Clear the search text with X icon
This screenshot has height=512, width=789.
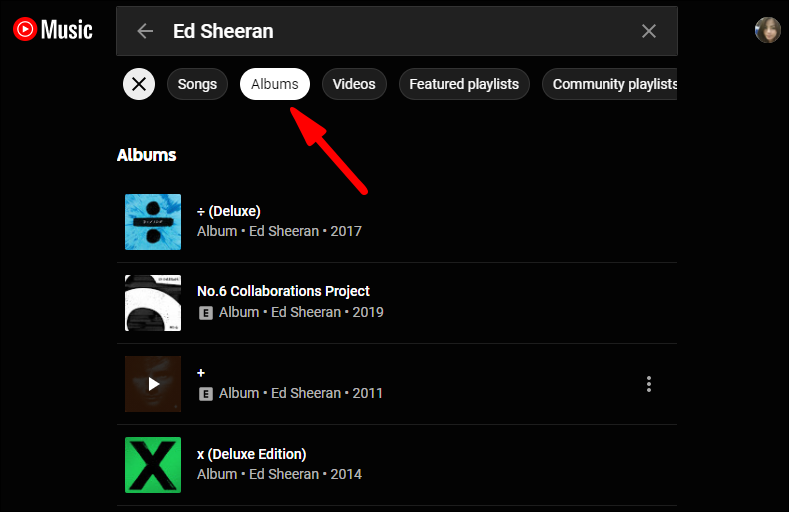coord(649,31)
